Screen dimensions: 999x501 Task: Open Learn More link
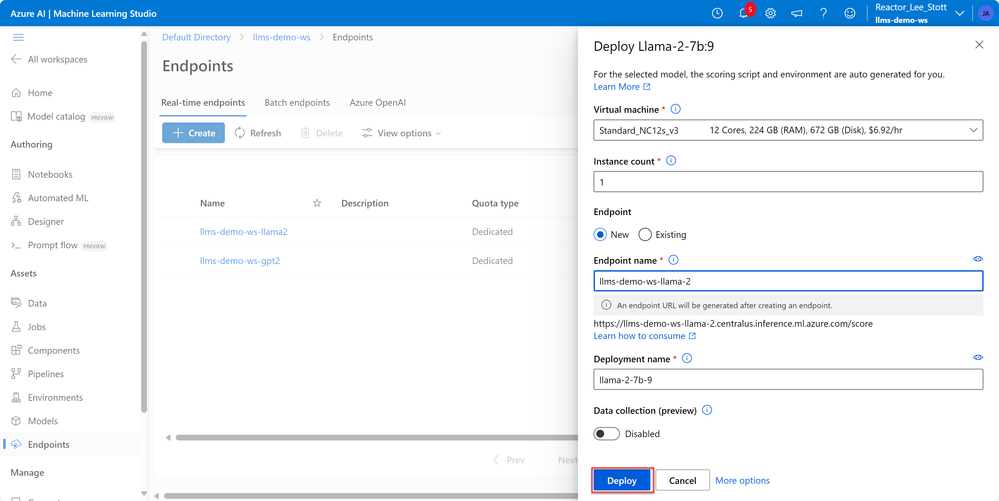pos(622,87)
